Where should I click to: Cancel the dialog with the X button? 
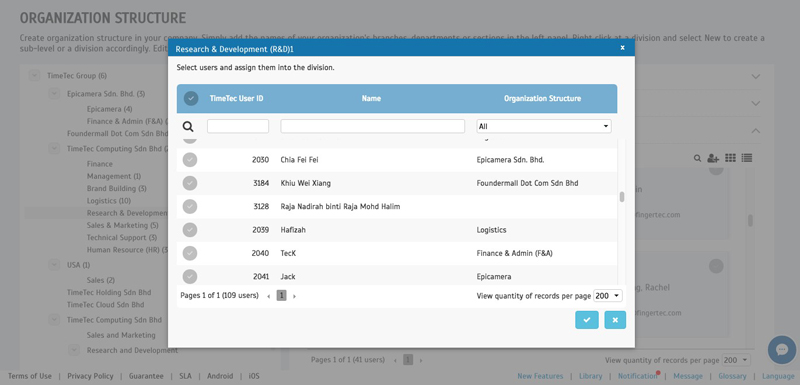(x=615, y=320)
